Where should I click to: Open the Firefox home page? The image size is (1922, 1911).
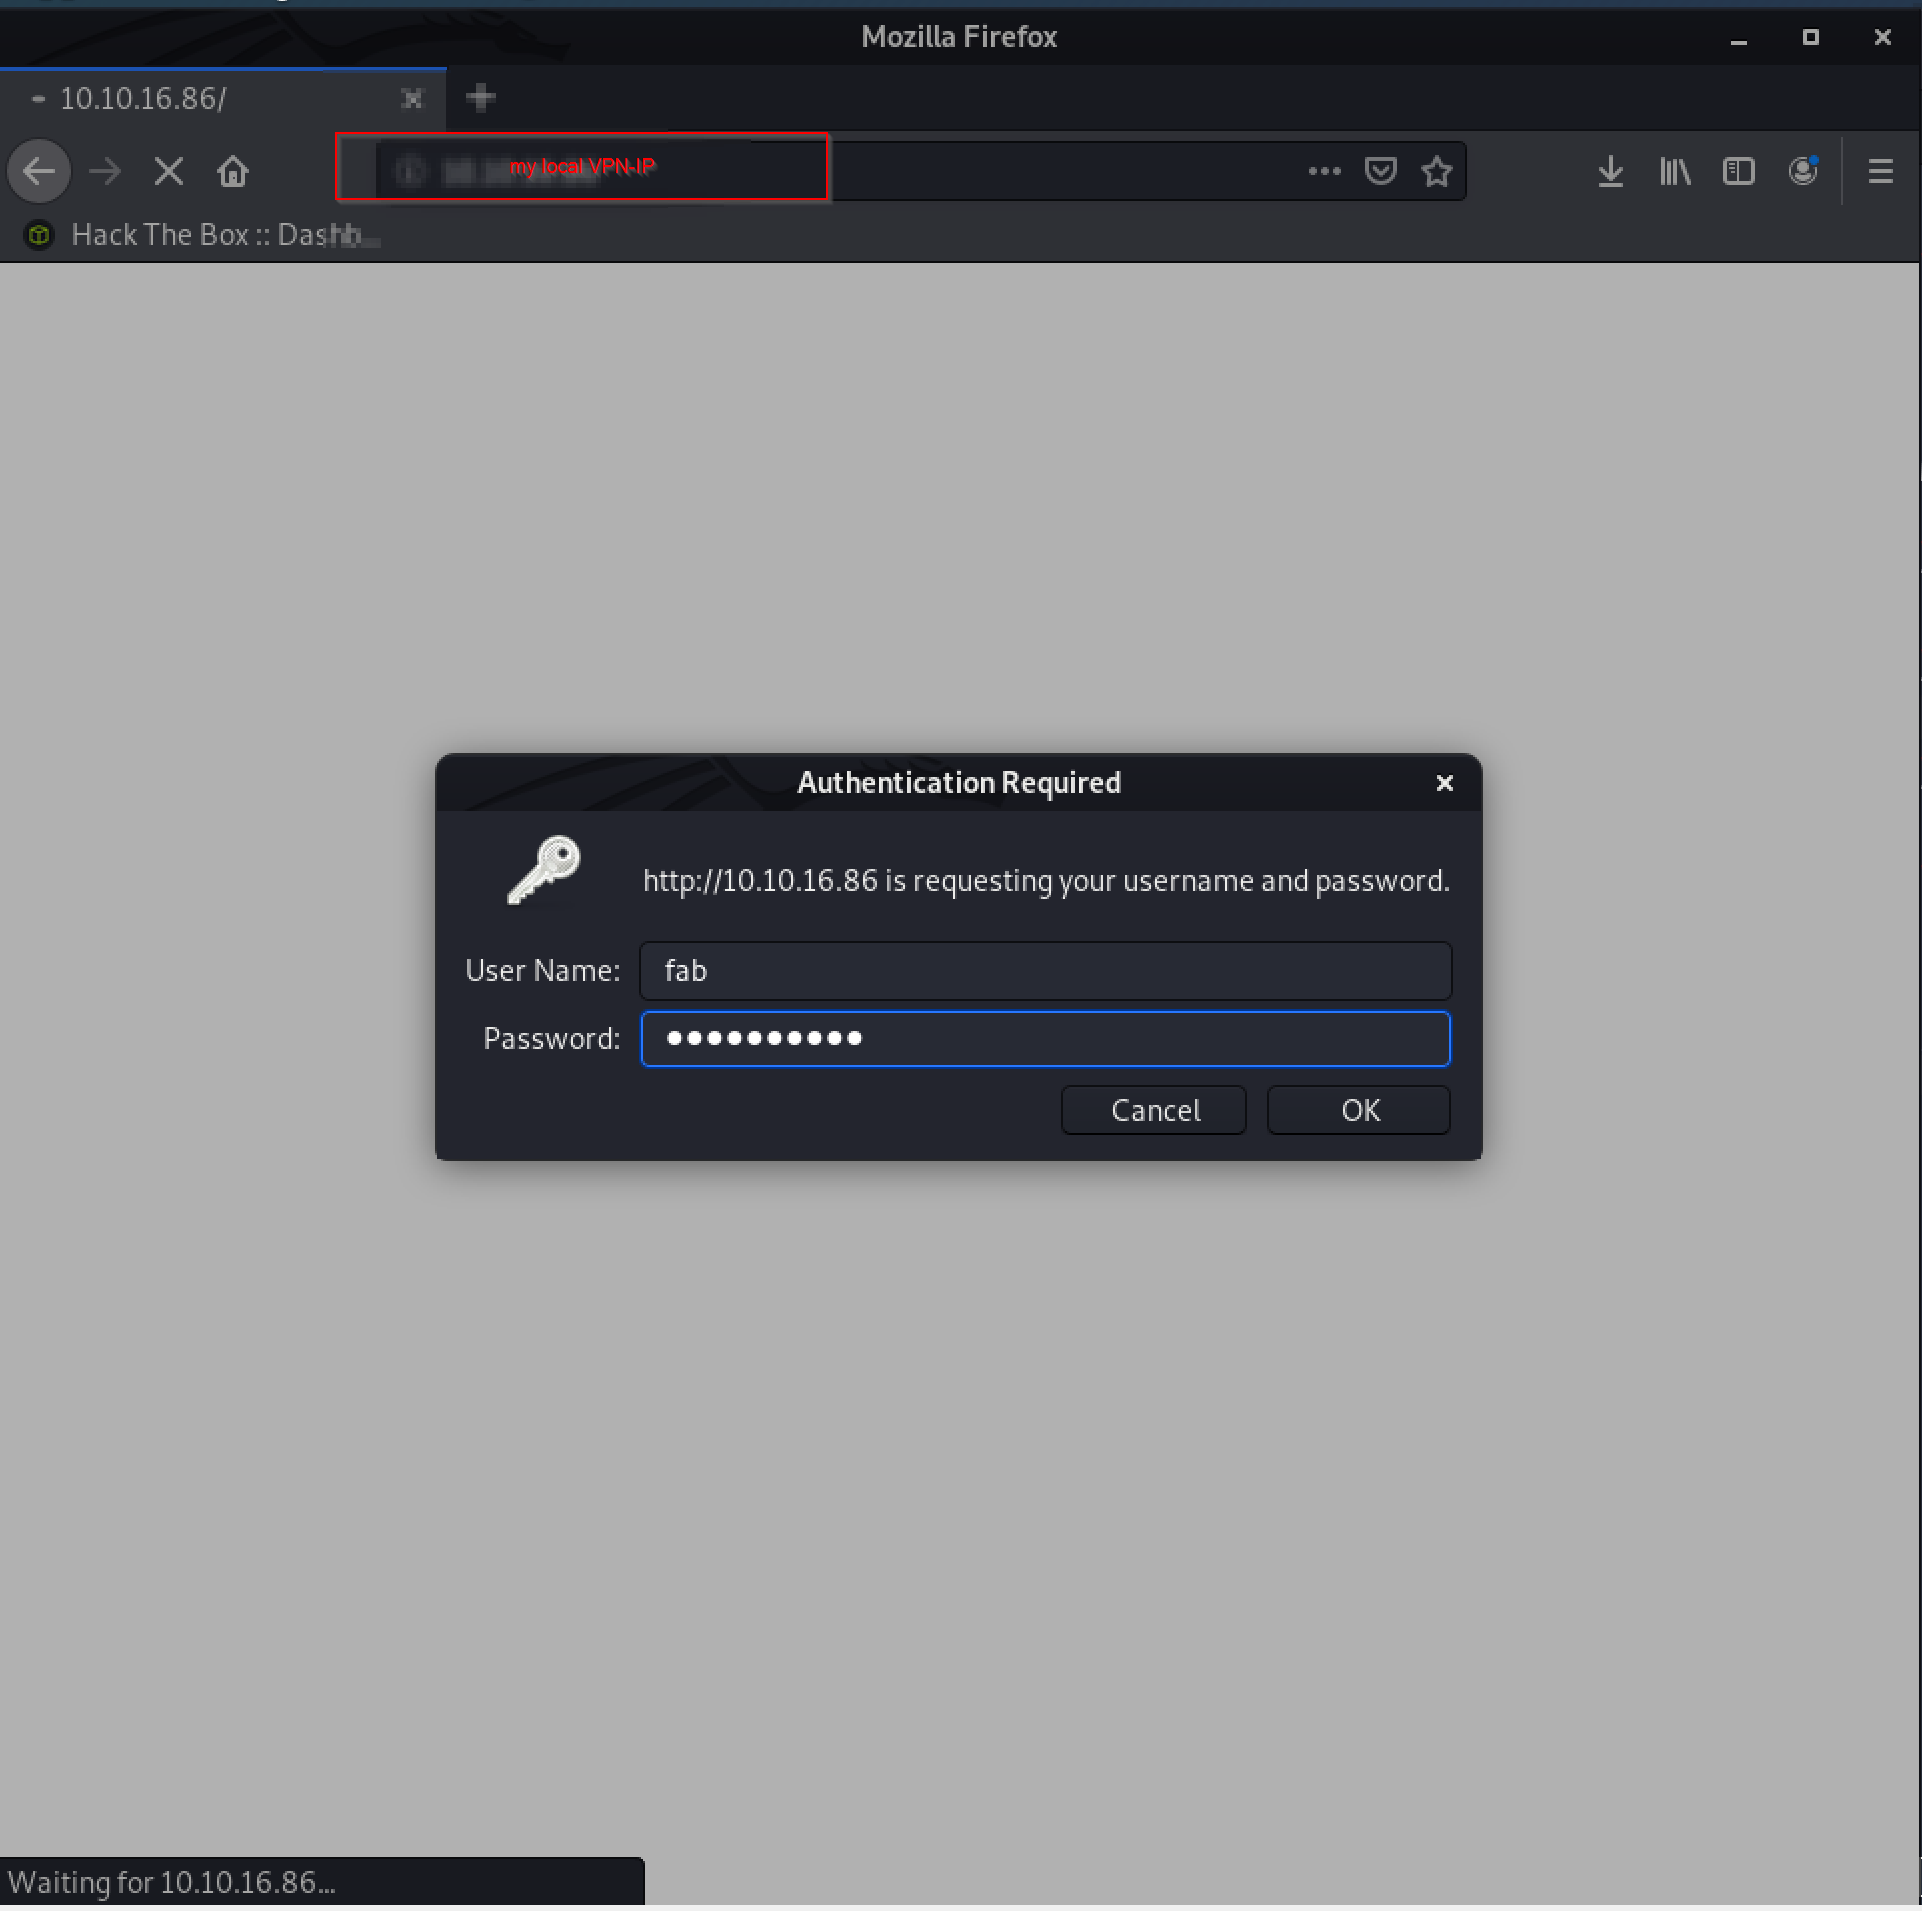pos(233,172)
